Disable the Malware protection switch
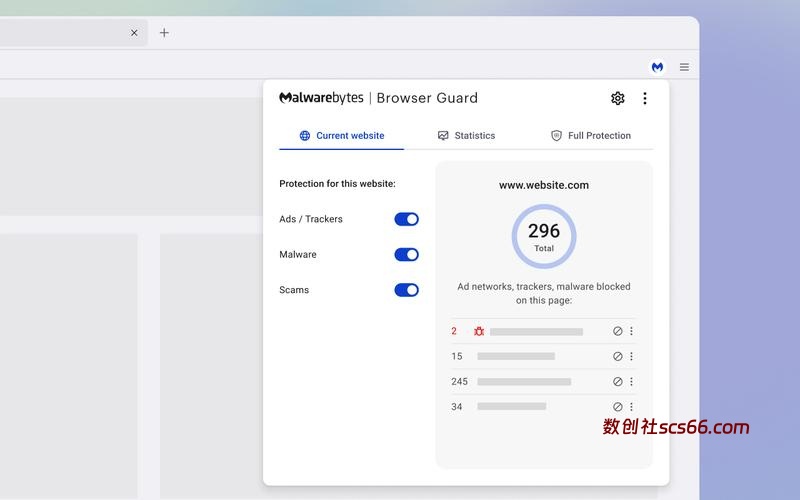Viewport: 800px width, 500px height. click(x=406, y=255)
